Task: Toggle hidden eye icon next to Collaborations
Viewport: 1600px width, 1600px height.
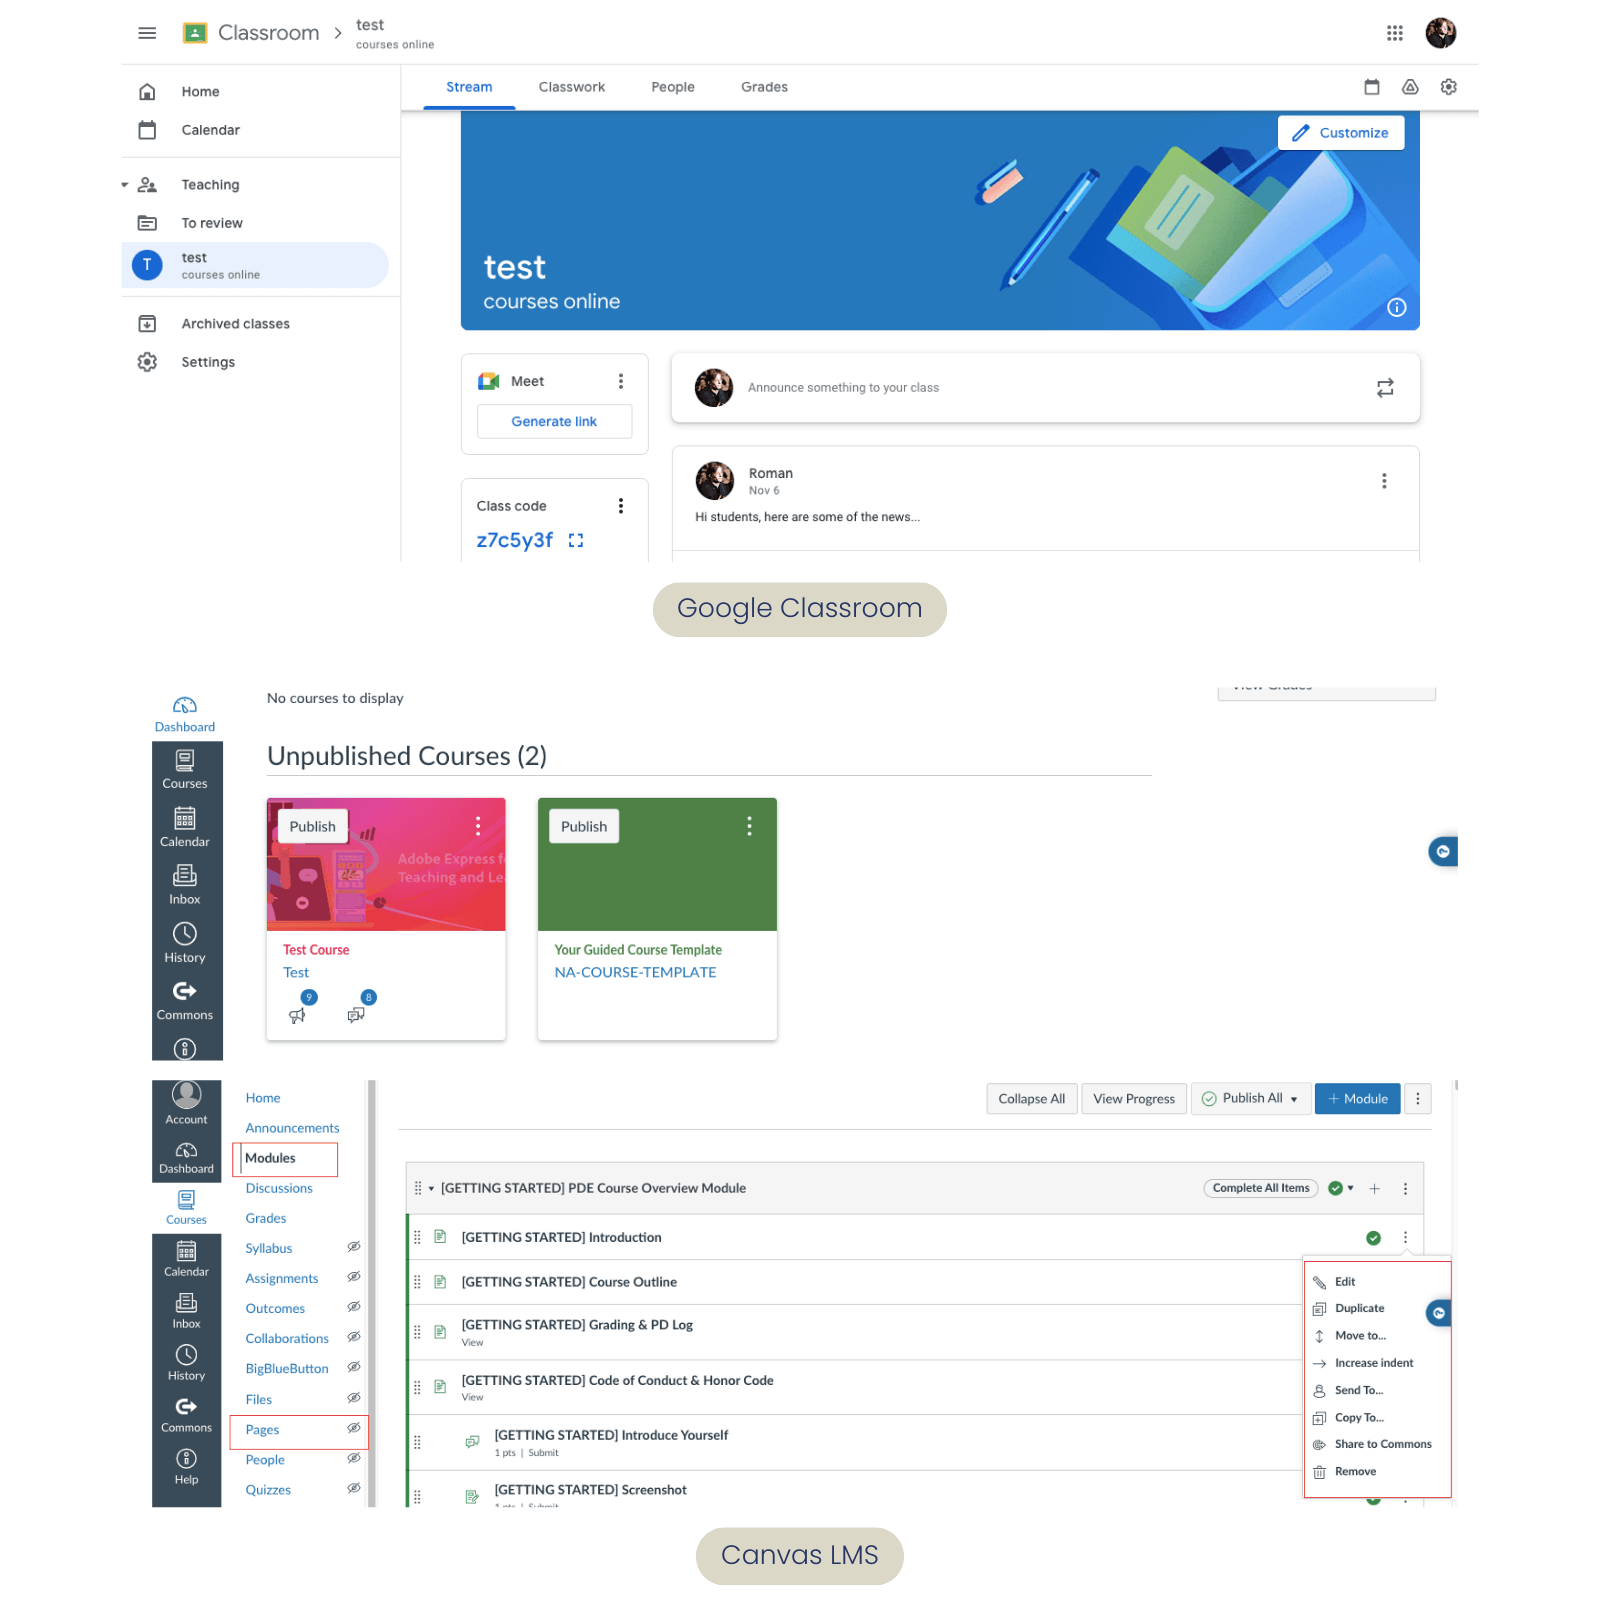Action: coord(353,1337)
